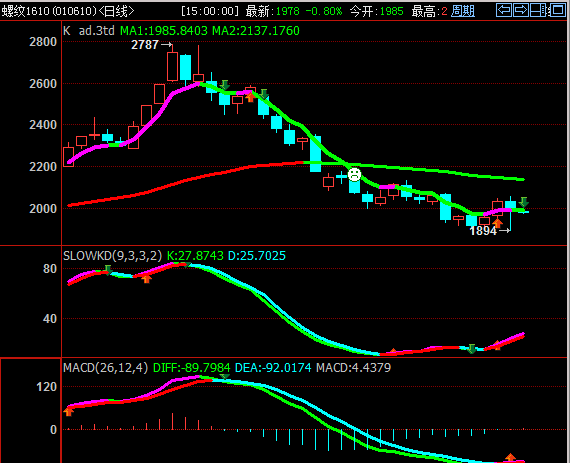Click the 2787 high price marker
Image resolution: width=570 pixels, height=463 pixels.
click(x=152, y=45)
